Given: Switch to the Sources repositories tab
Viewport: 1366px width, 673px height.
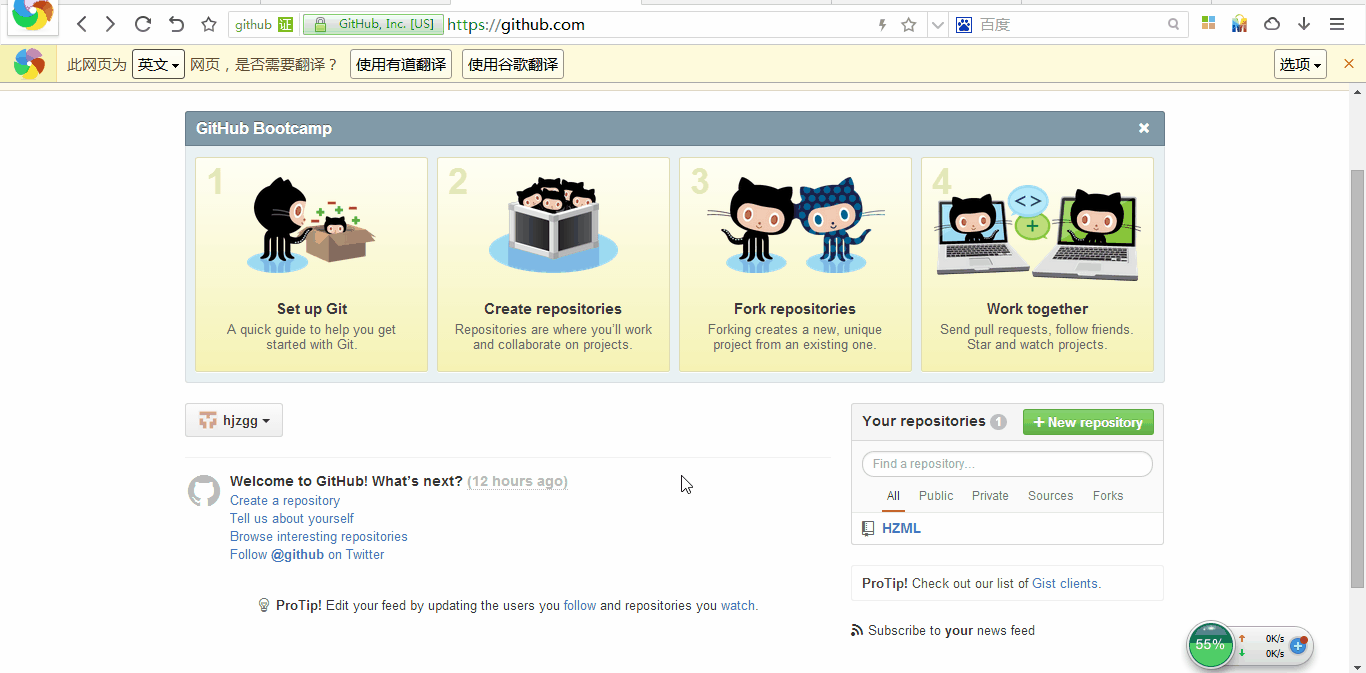Looking at the screenshot, I should click(1051, 496).
